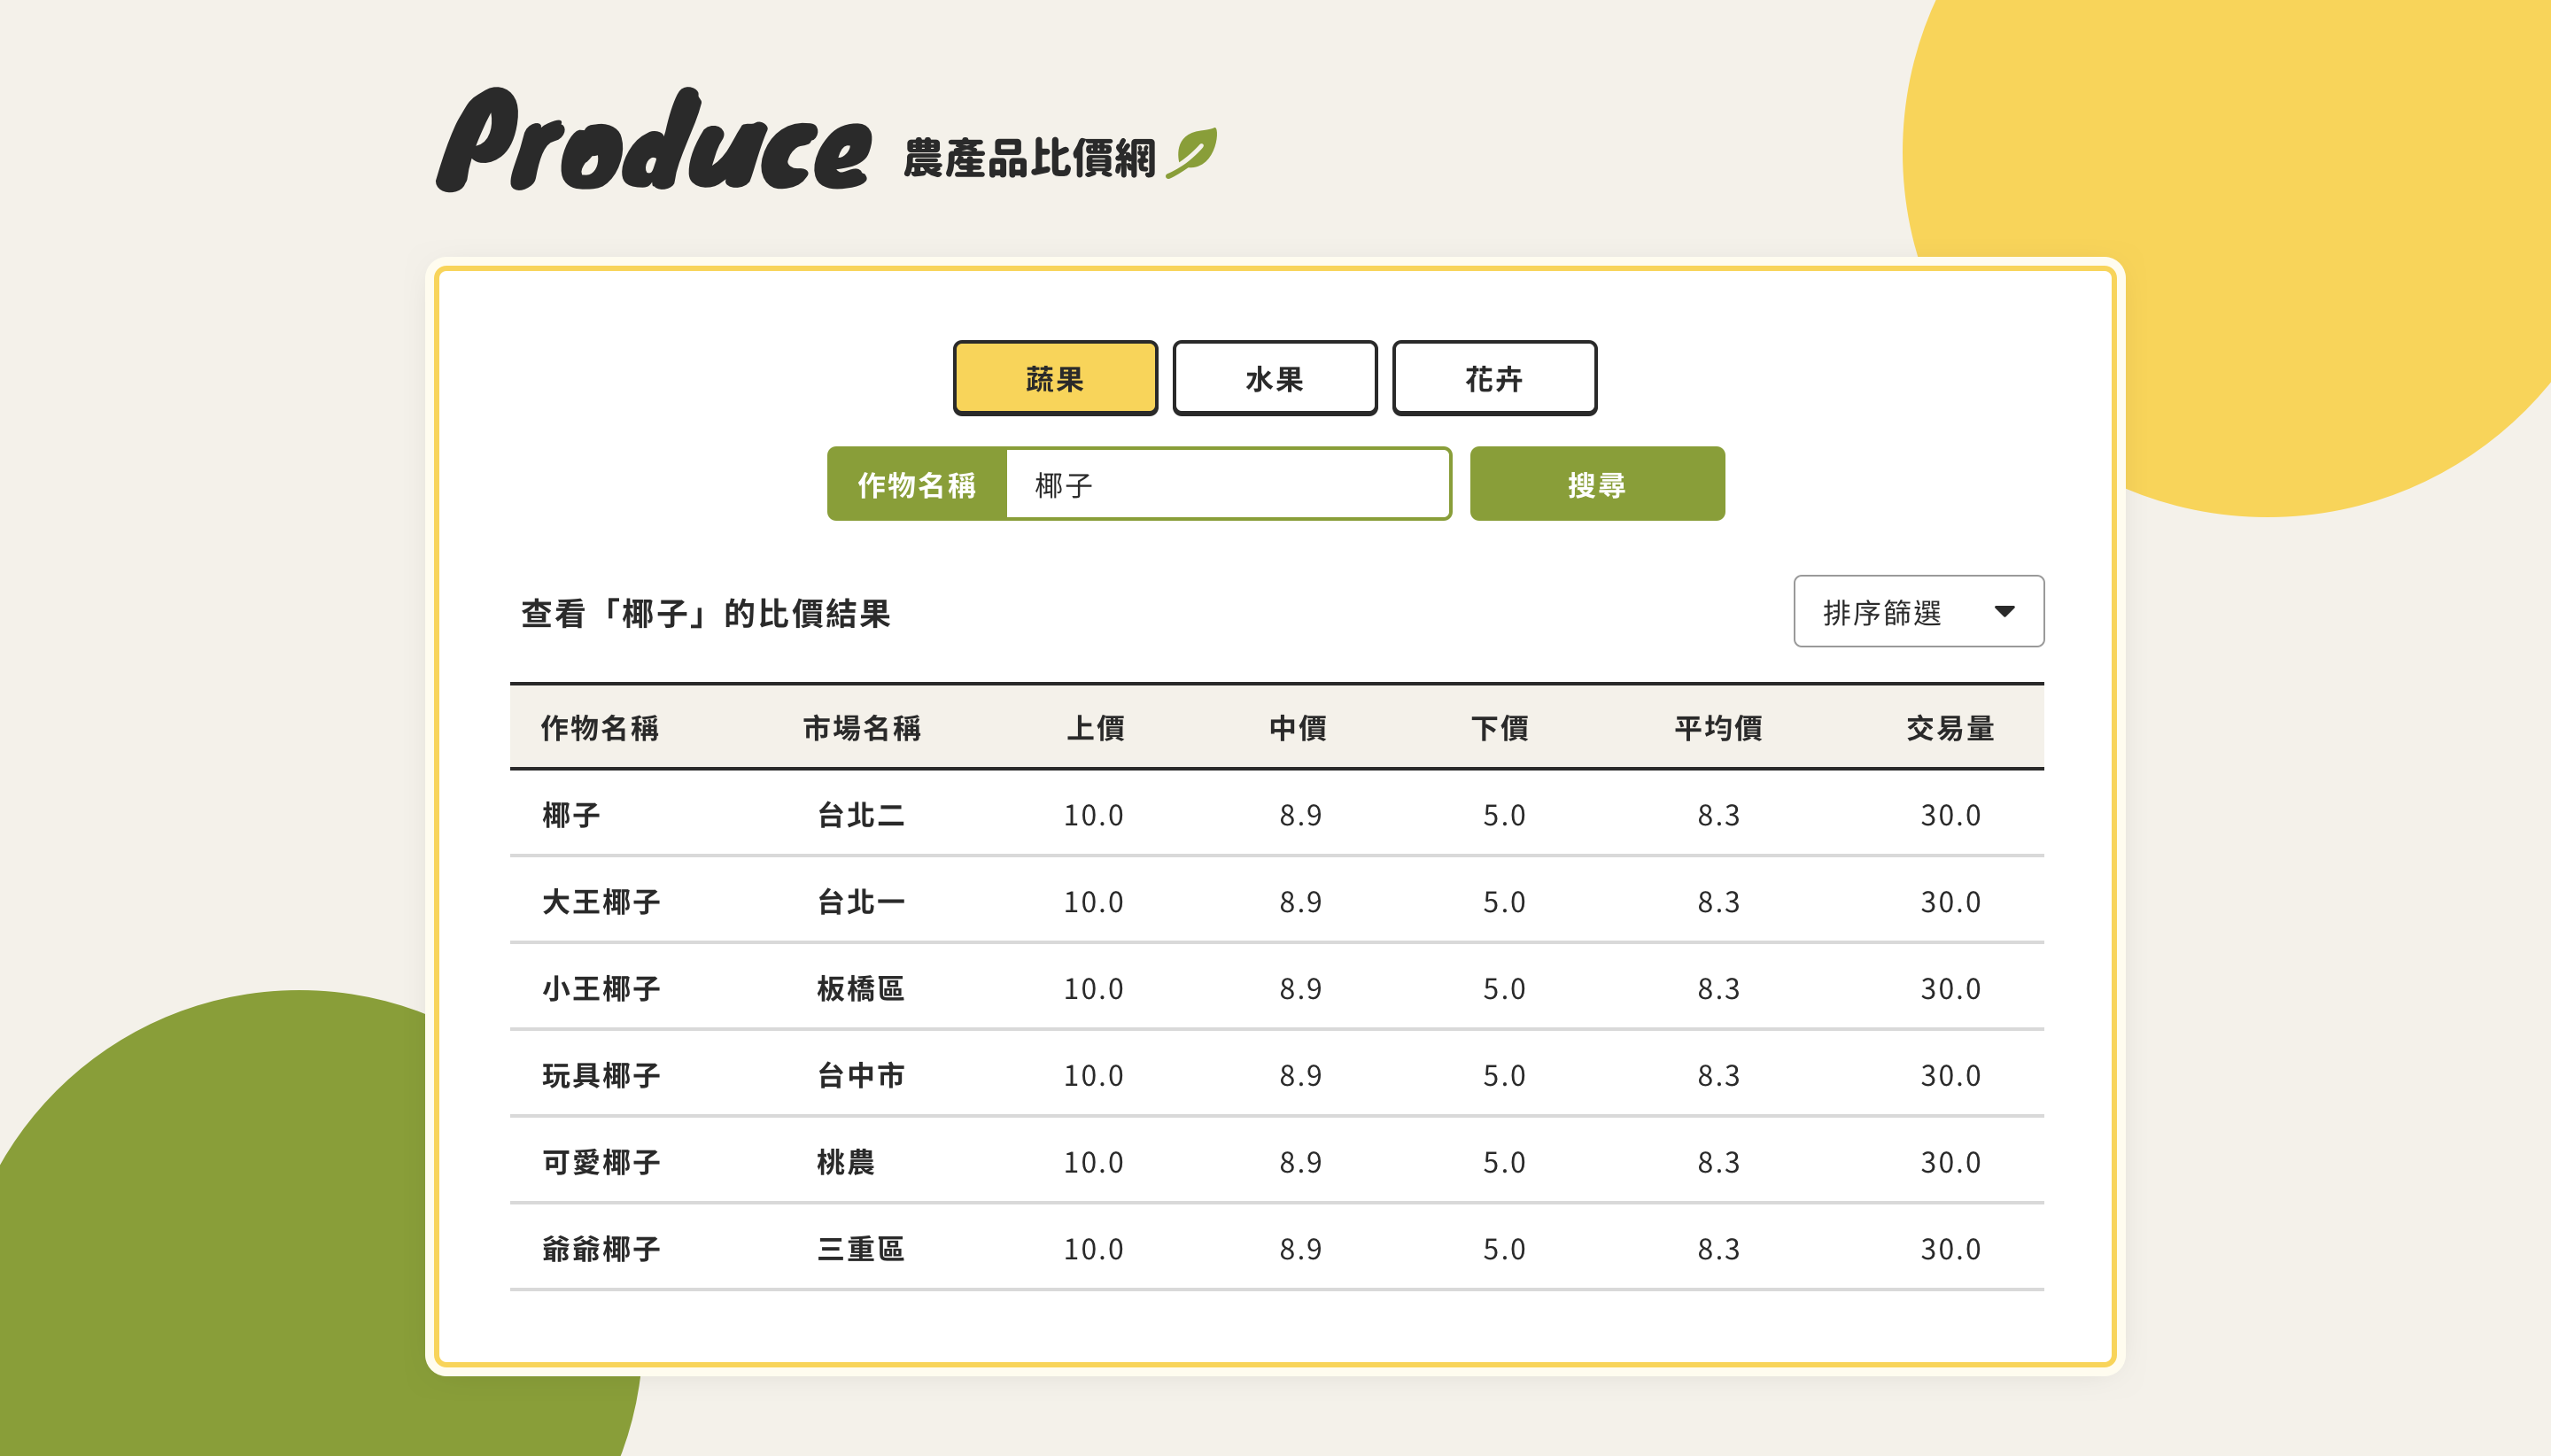Click the Produce logo
The height and width of the screenshot is (1456, 2551).
[660, 145]
